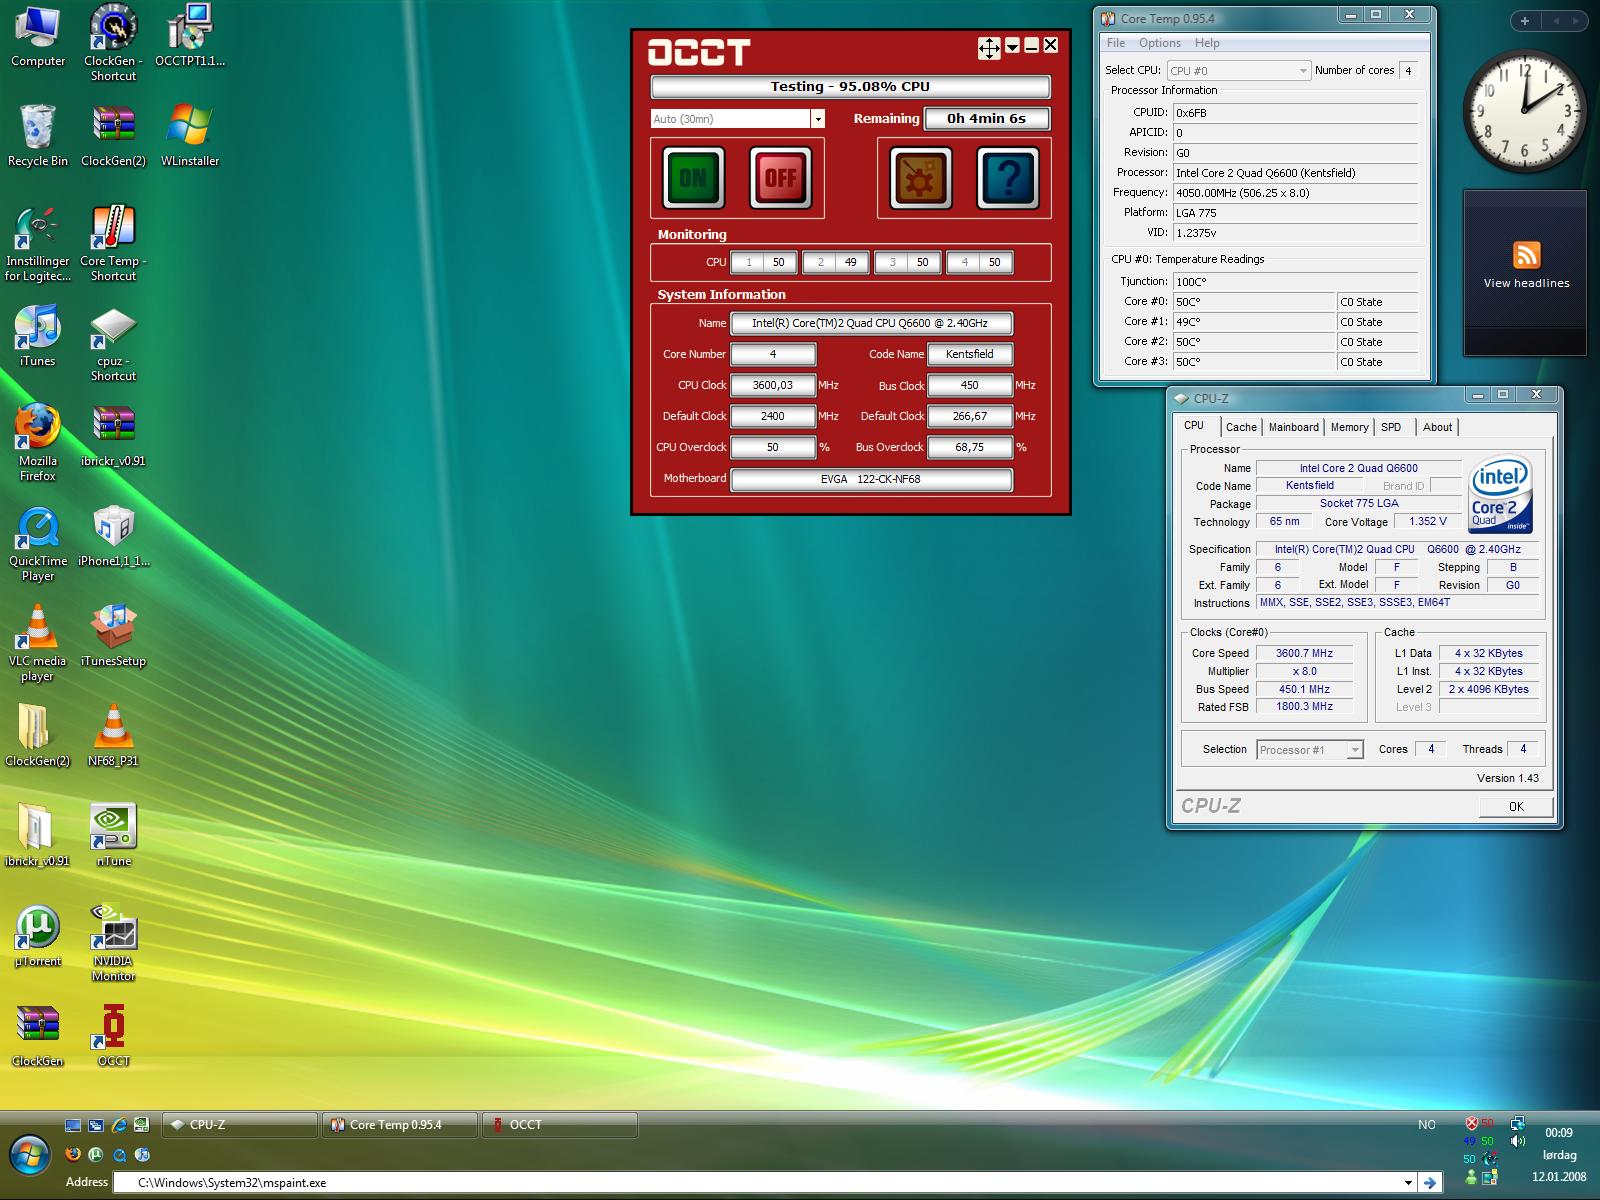Select the iTunesSetup desktop icon
The width and height of the screenshot is (1600, 1200).
click(113, 635)
